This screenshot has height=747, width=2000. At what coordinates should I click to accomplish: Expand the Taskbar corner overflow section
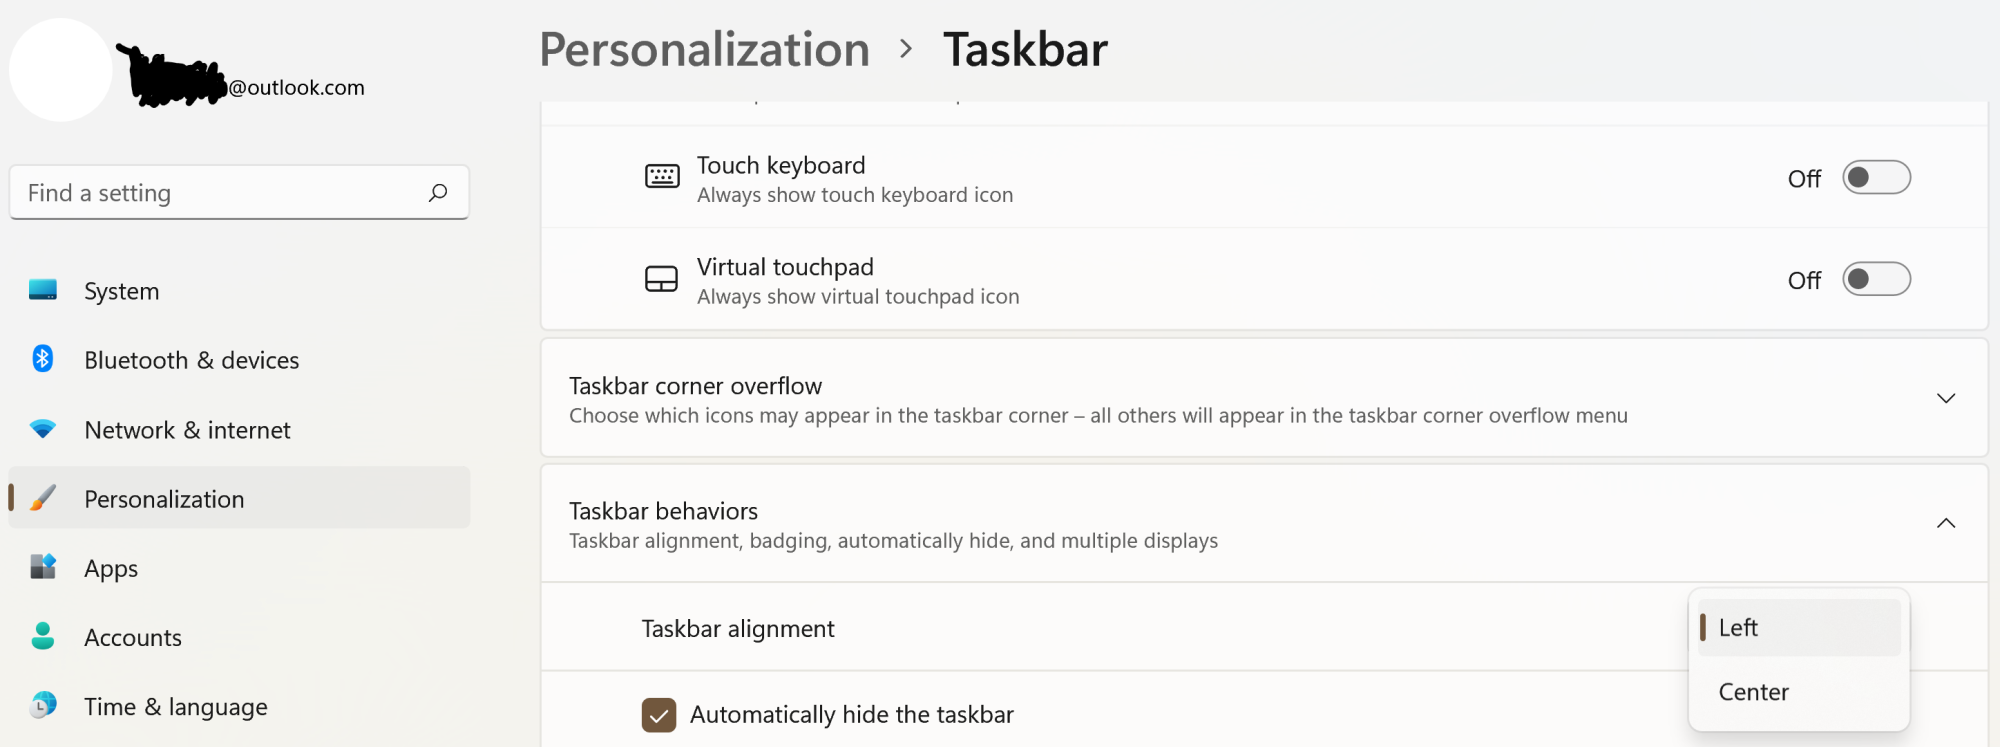pos(1945,398)
